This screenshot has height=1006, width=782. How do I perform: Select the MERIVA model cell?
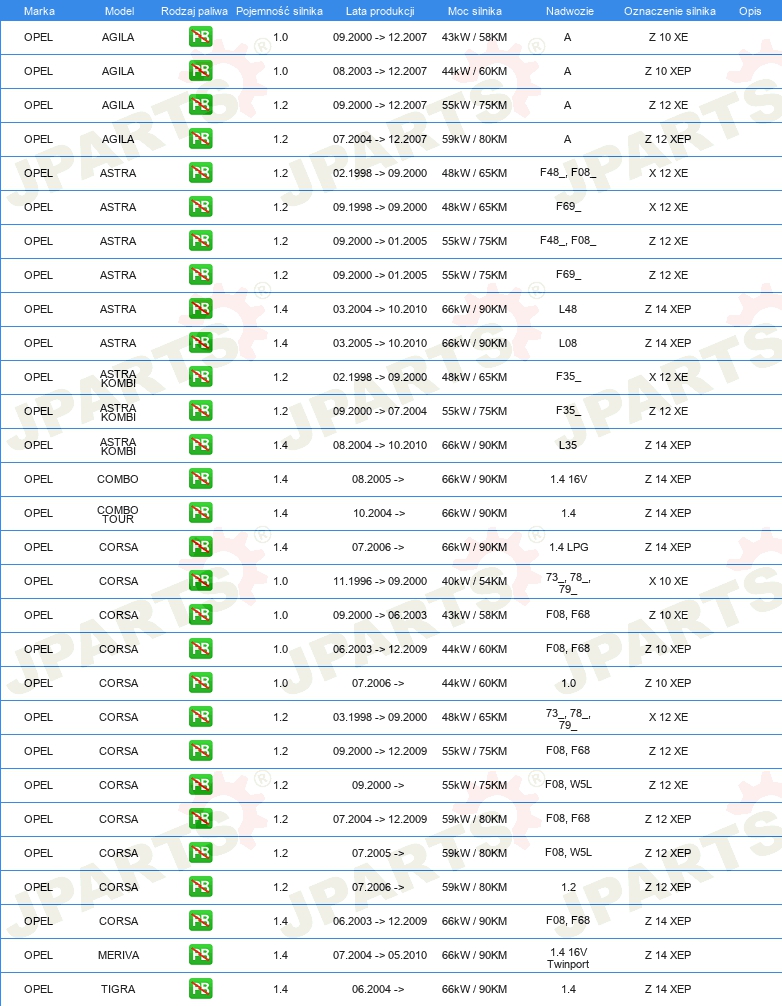[x=118, y=955]
